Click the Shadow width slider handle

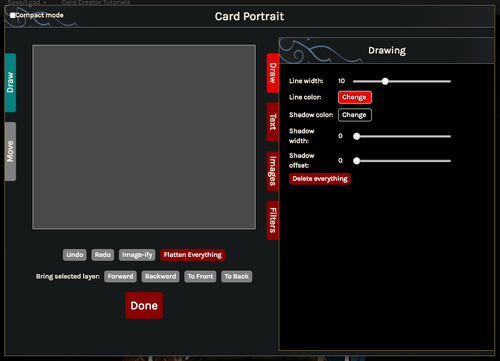click(357, 136)
